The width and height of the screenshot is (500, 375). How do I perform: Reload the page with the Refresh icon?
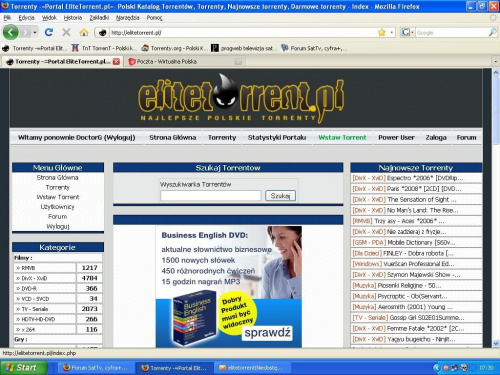pyautogui.click(x=49, y=32)
